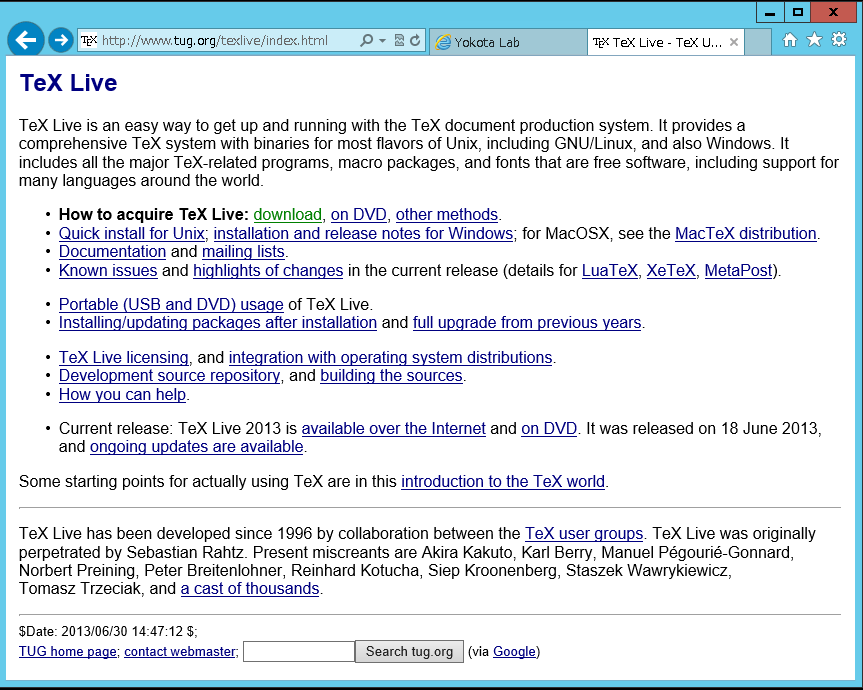Click the search text field beside contact webmaster
Screen dimensions: 863x690
click(x=298, y=652)
